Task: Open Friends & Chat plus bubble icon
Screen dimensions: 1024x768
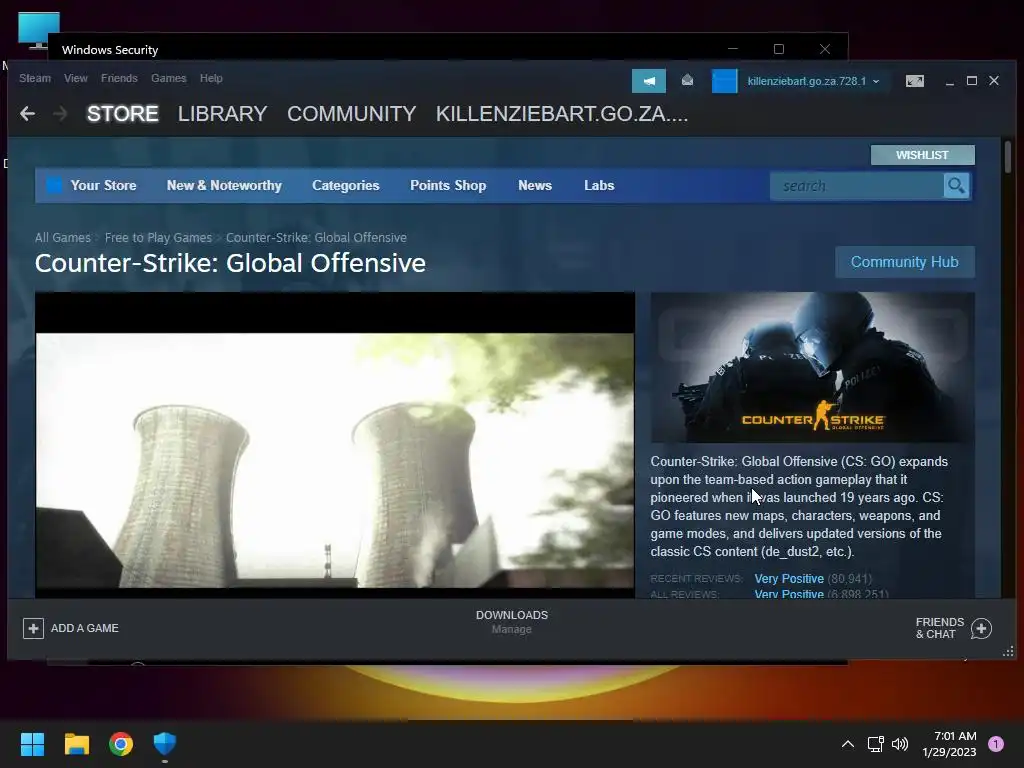Action: (x=981, y=628)
